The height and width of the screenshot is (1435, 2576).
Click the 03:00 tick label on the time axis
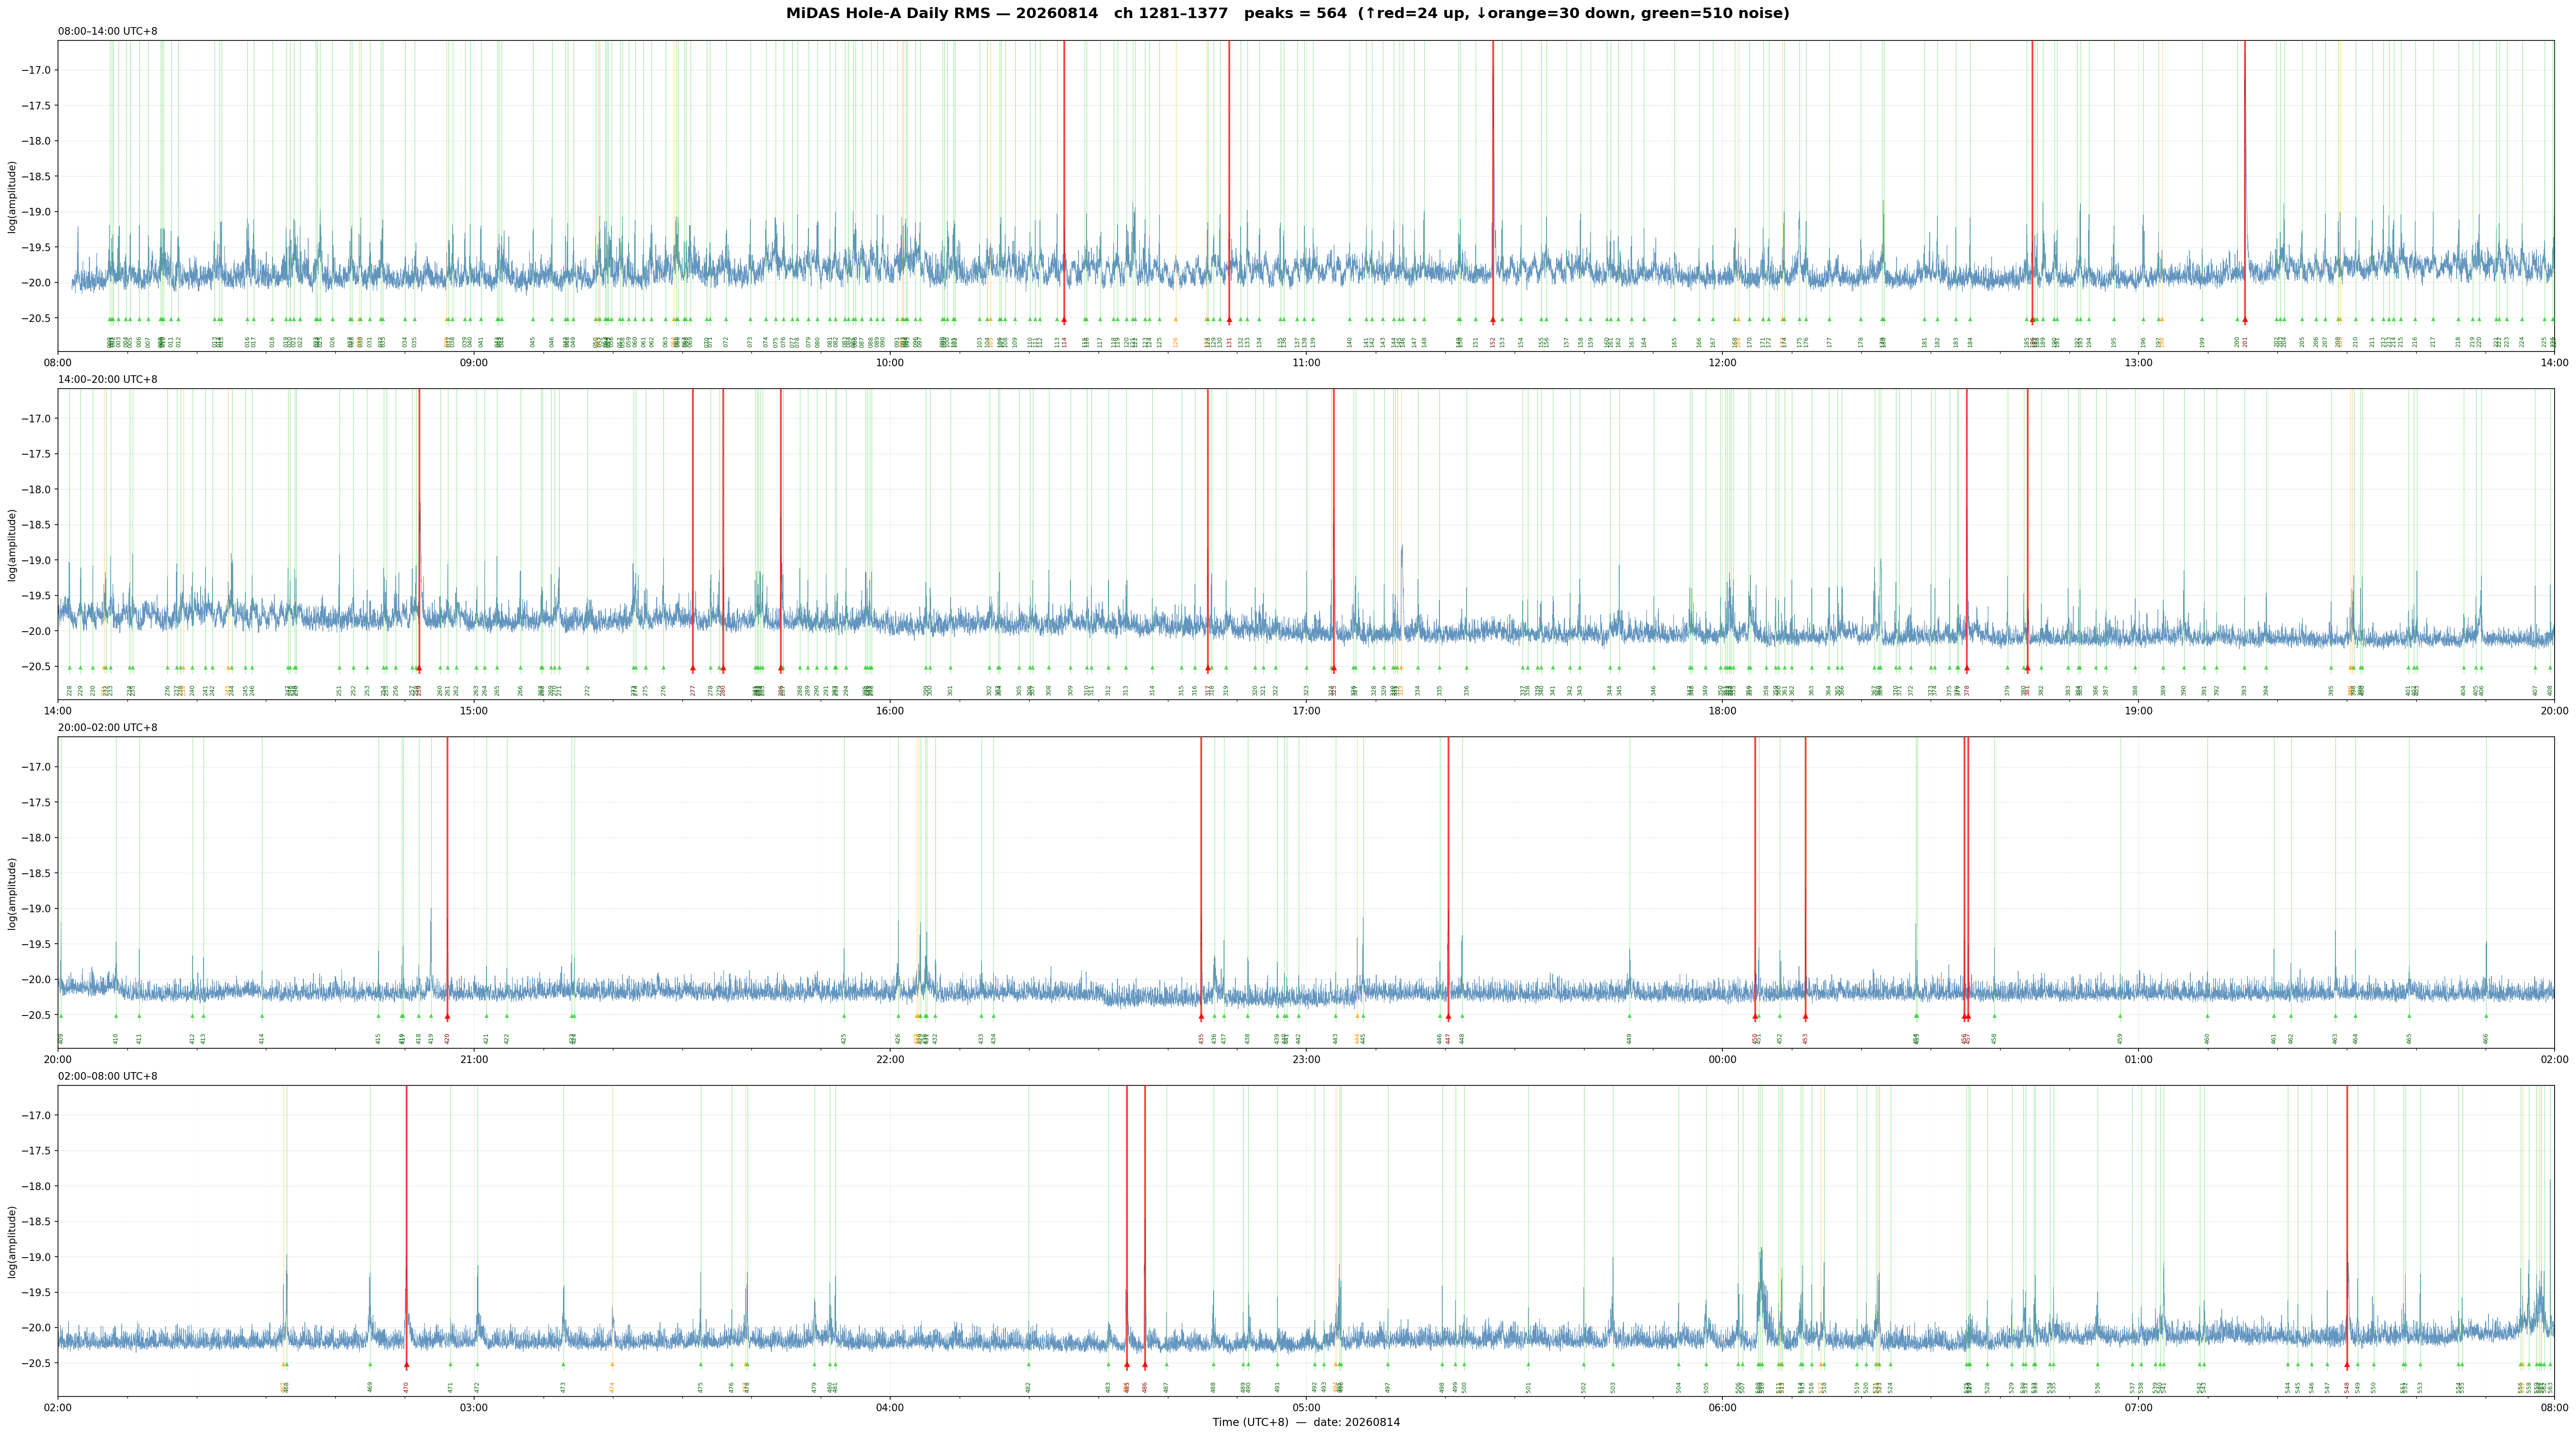click(474, 1408)
